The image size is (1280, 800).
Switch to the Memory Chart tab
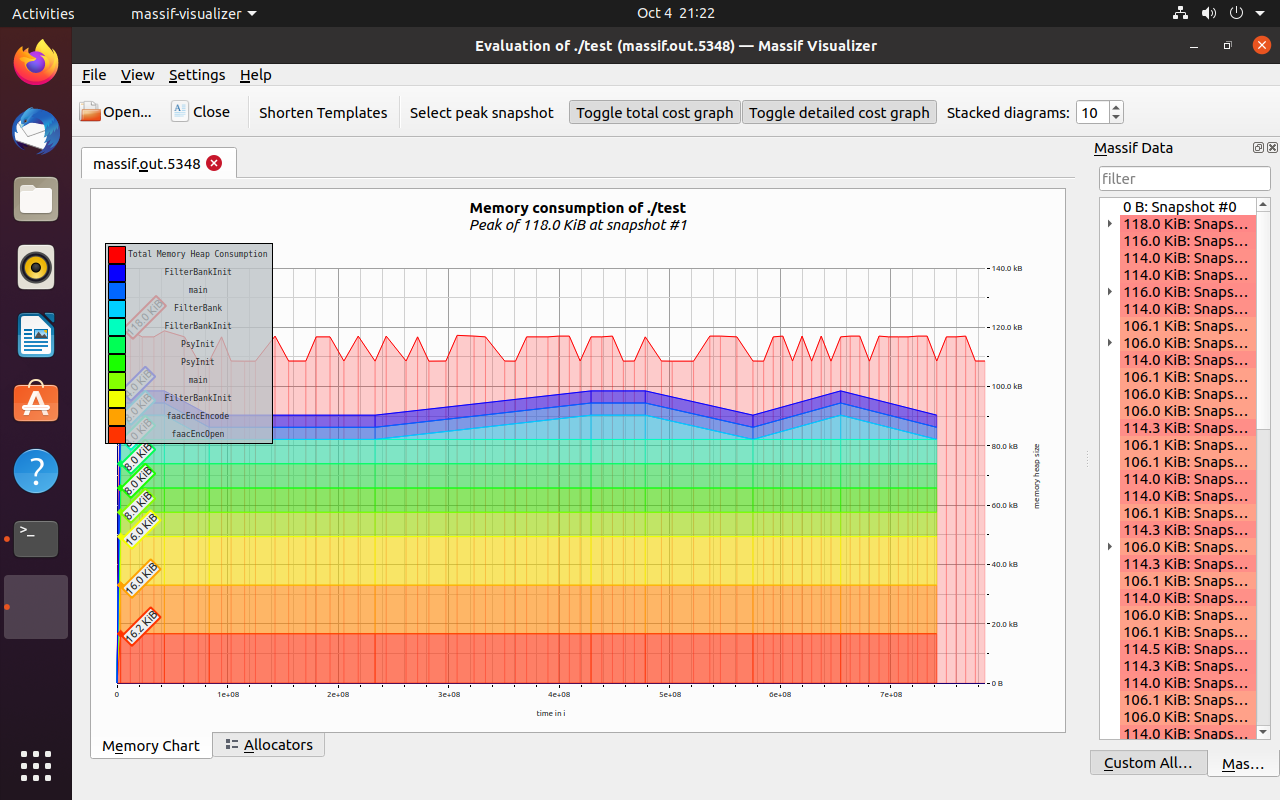[151, 746]
